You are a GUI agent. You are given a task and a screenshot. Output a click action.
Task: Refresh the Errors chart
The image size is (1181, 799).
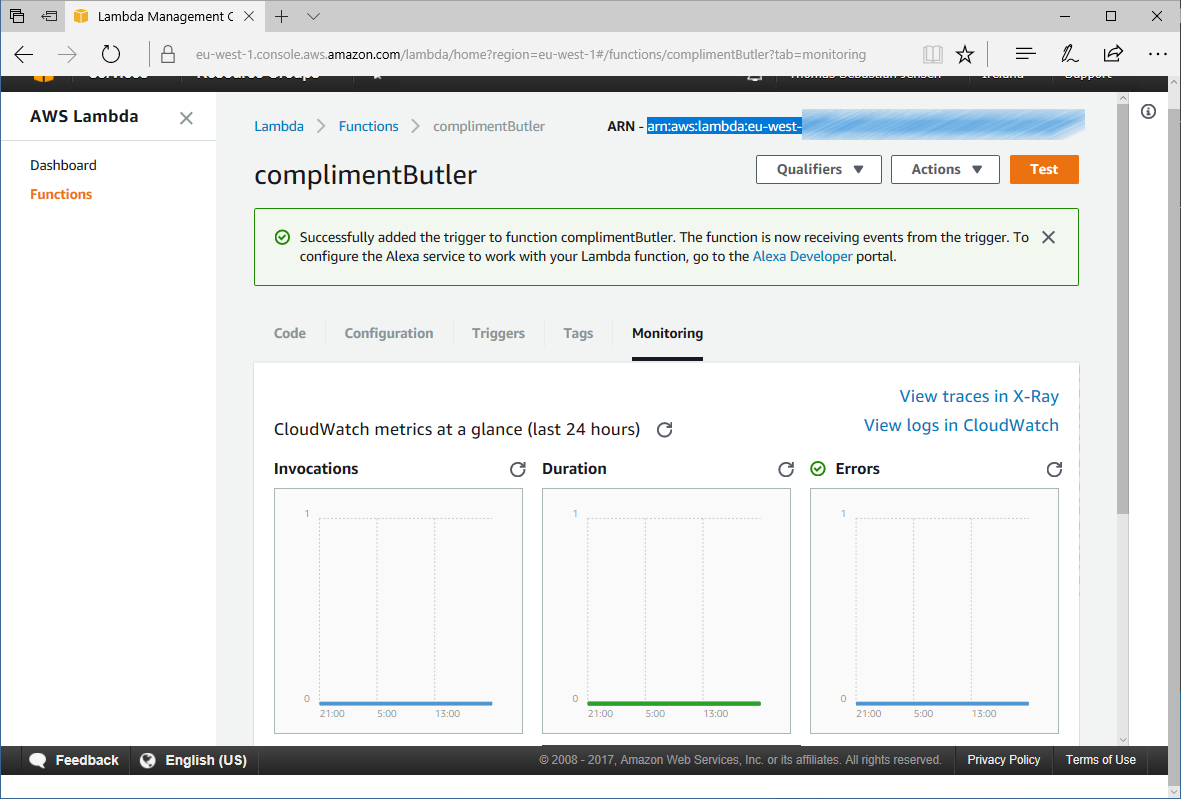coord(1054,469)
